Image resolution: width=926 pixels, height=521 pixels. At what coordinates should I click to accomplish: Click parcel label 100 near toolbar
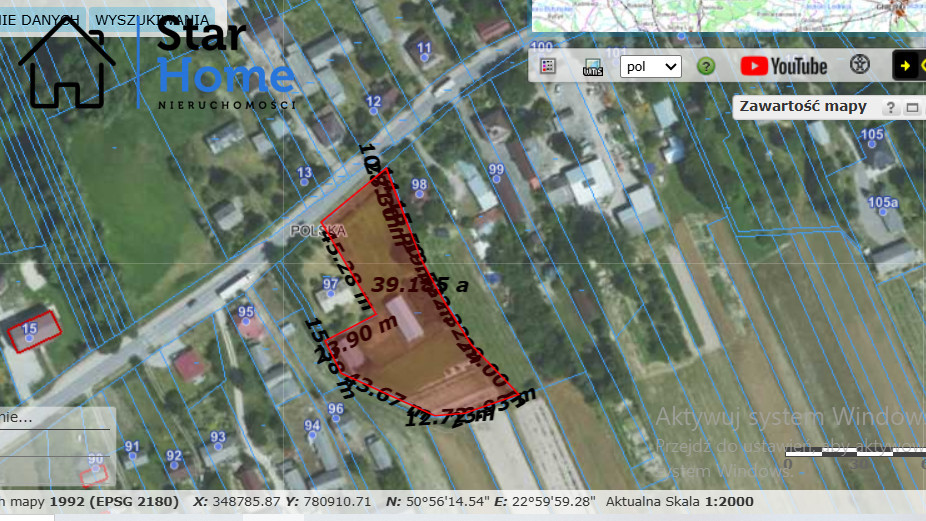[x=542, y=46]
